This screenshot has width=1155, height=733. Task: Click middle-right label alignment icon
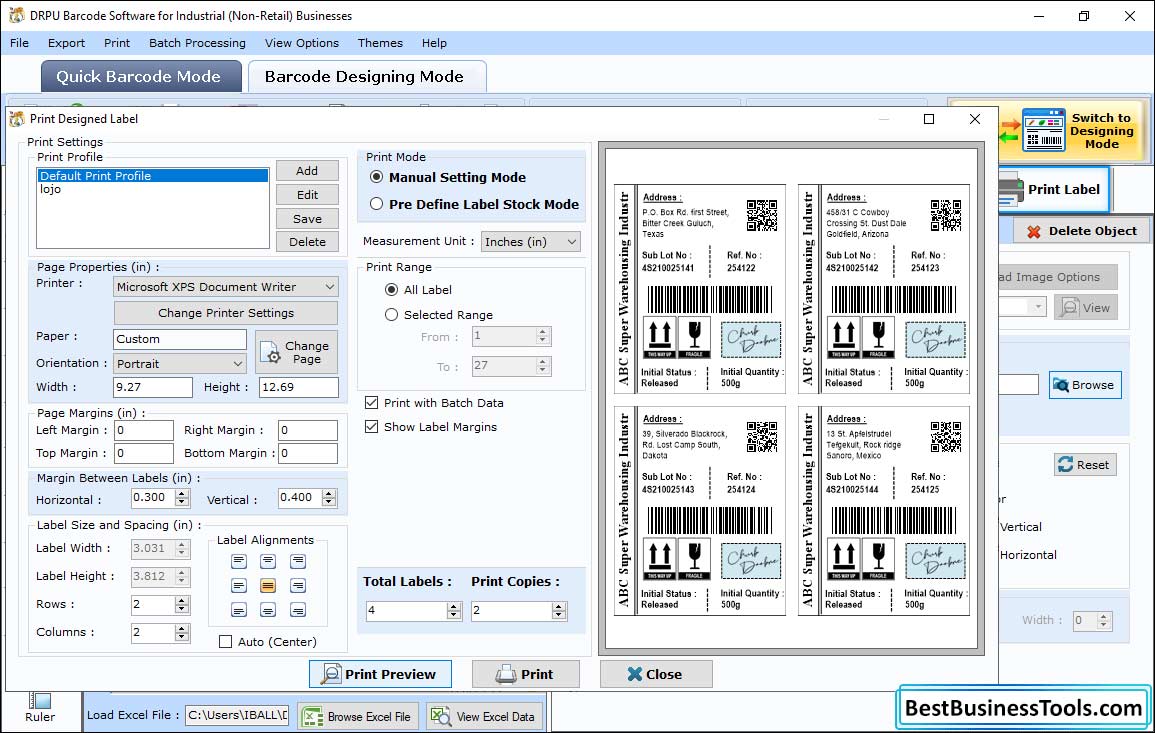click(298, 586)
